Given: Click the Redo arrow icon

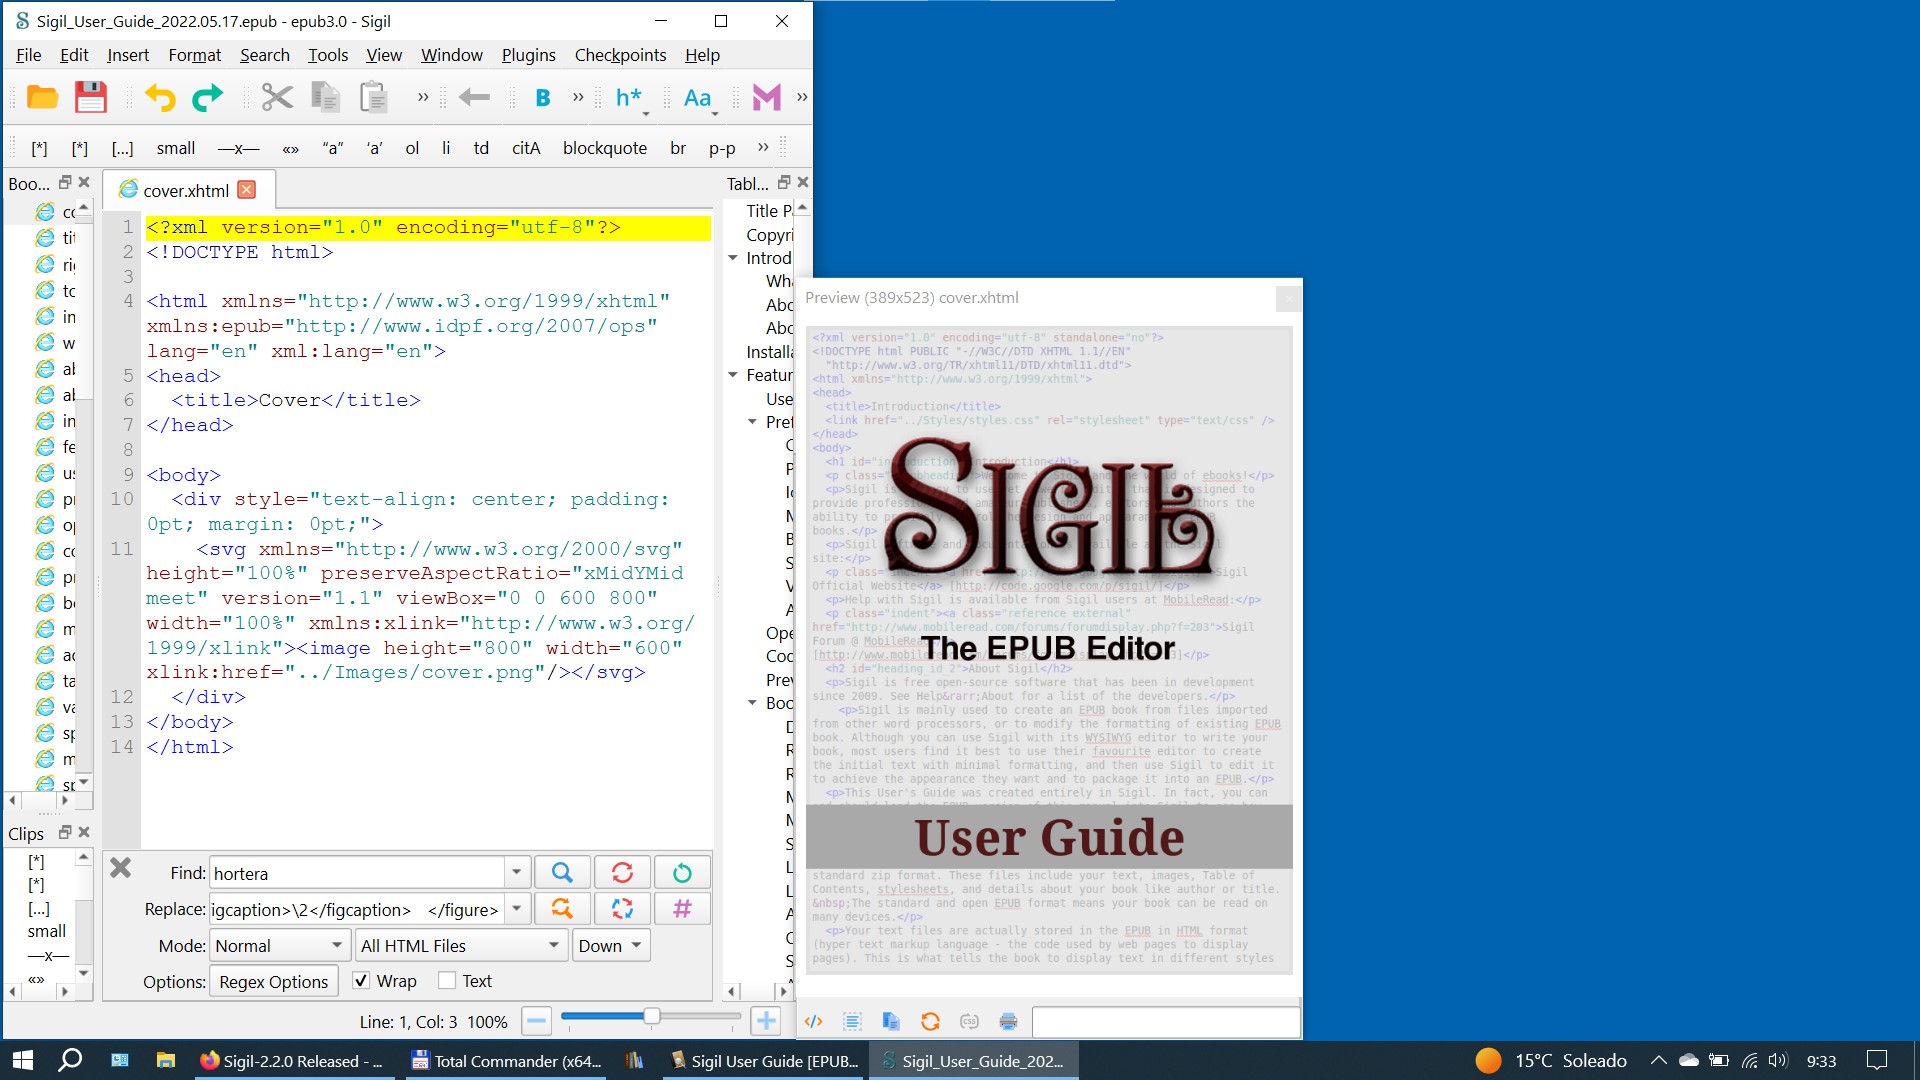Looking at the screenshot, I should (207, 97).
